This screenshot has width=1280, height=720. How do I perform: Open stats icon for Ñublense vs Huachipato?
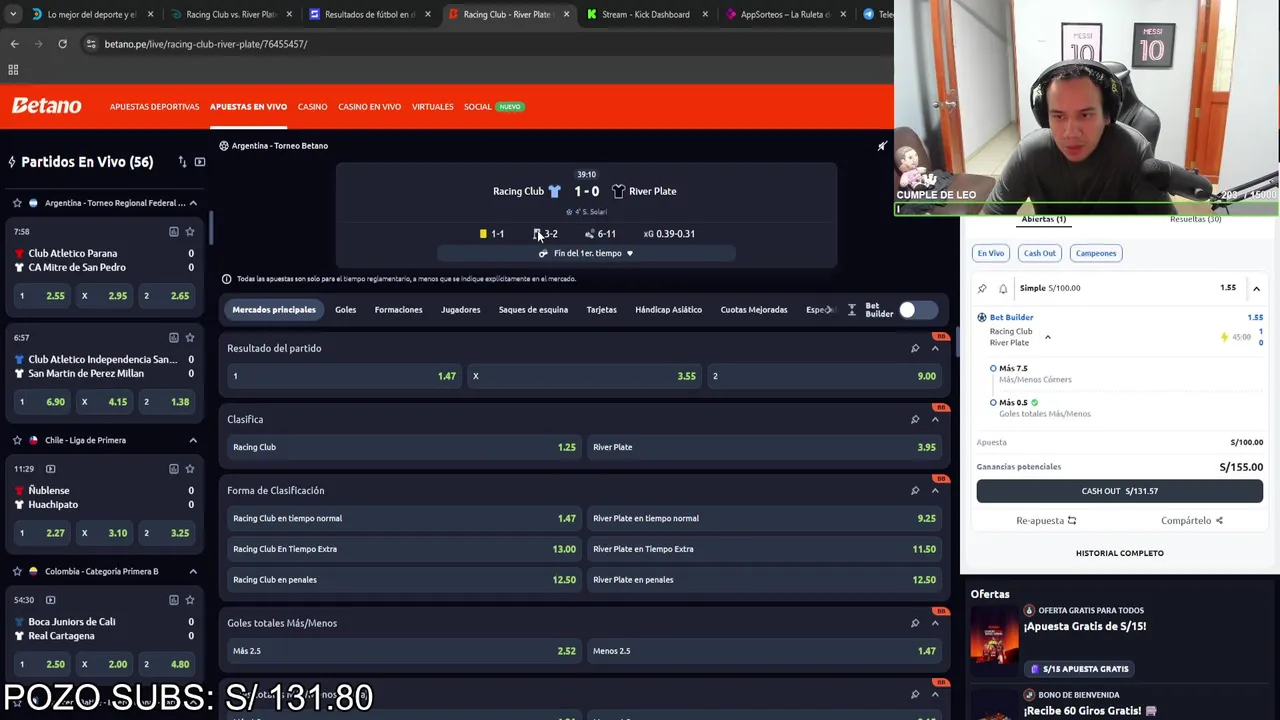point(173,469)
